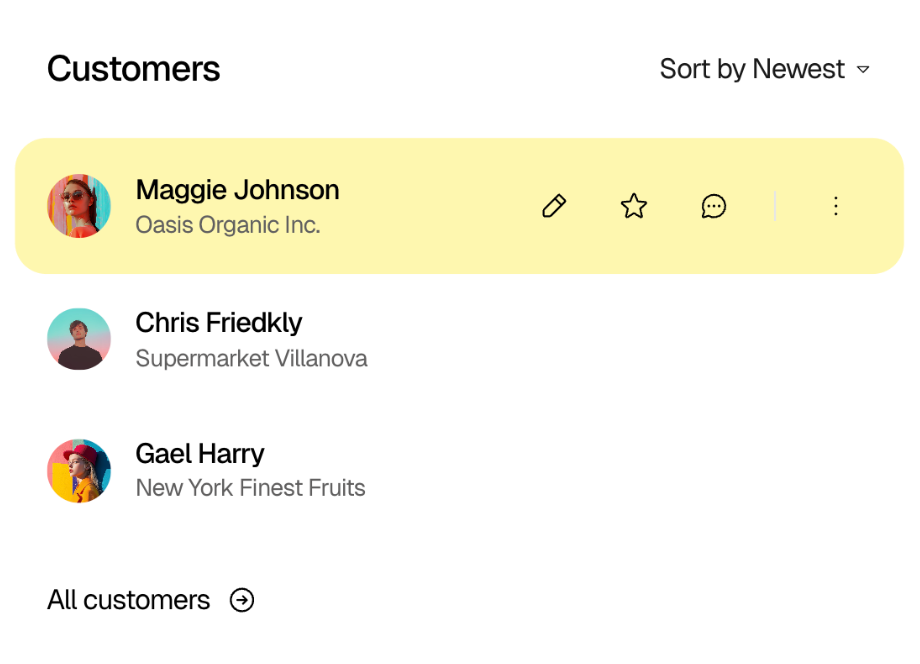Open the Customers section header
The height and width of the screenshot is (664, 920).
[x=133, y=68]
